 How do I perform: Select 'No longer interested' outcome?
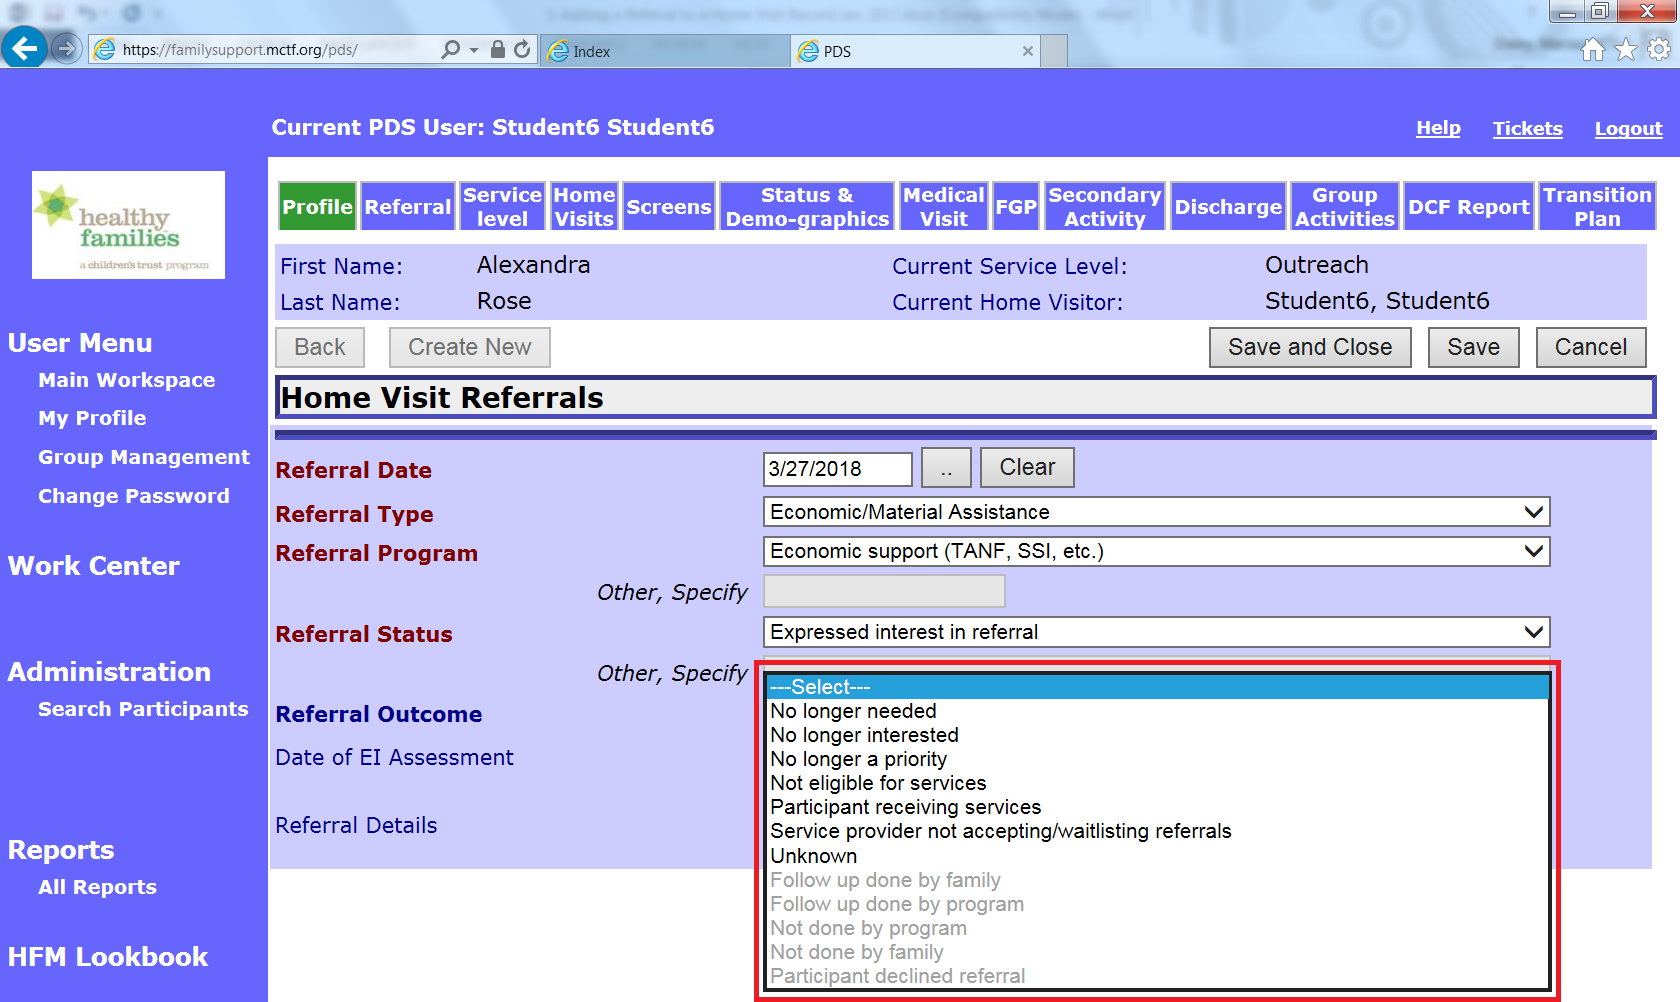point(1157,735)
